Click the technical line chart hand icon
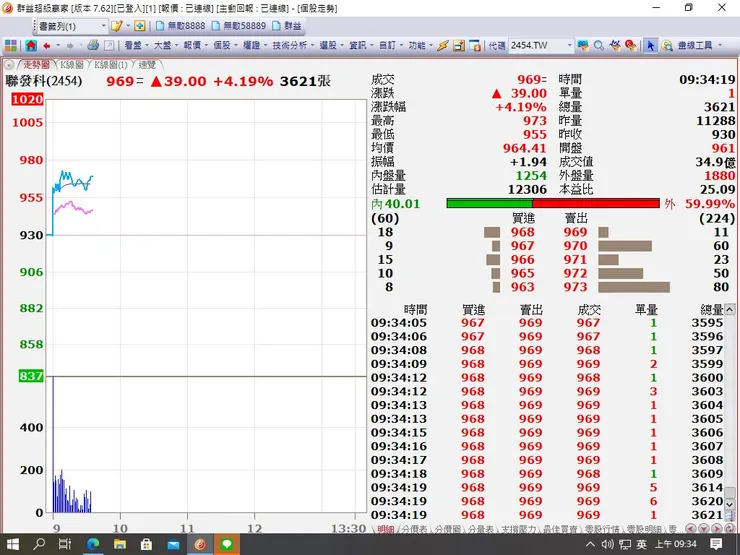 click(x=614, y=46)
